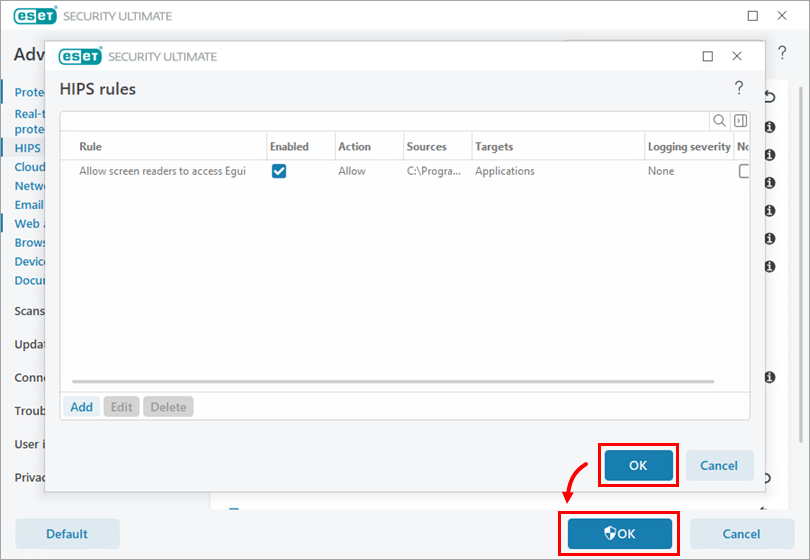Image resolution: width=810 pixels, height=560 pixels.
Task: Sort by the Logging severity column header
Action: 689,147
